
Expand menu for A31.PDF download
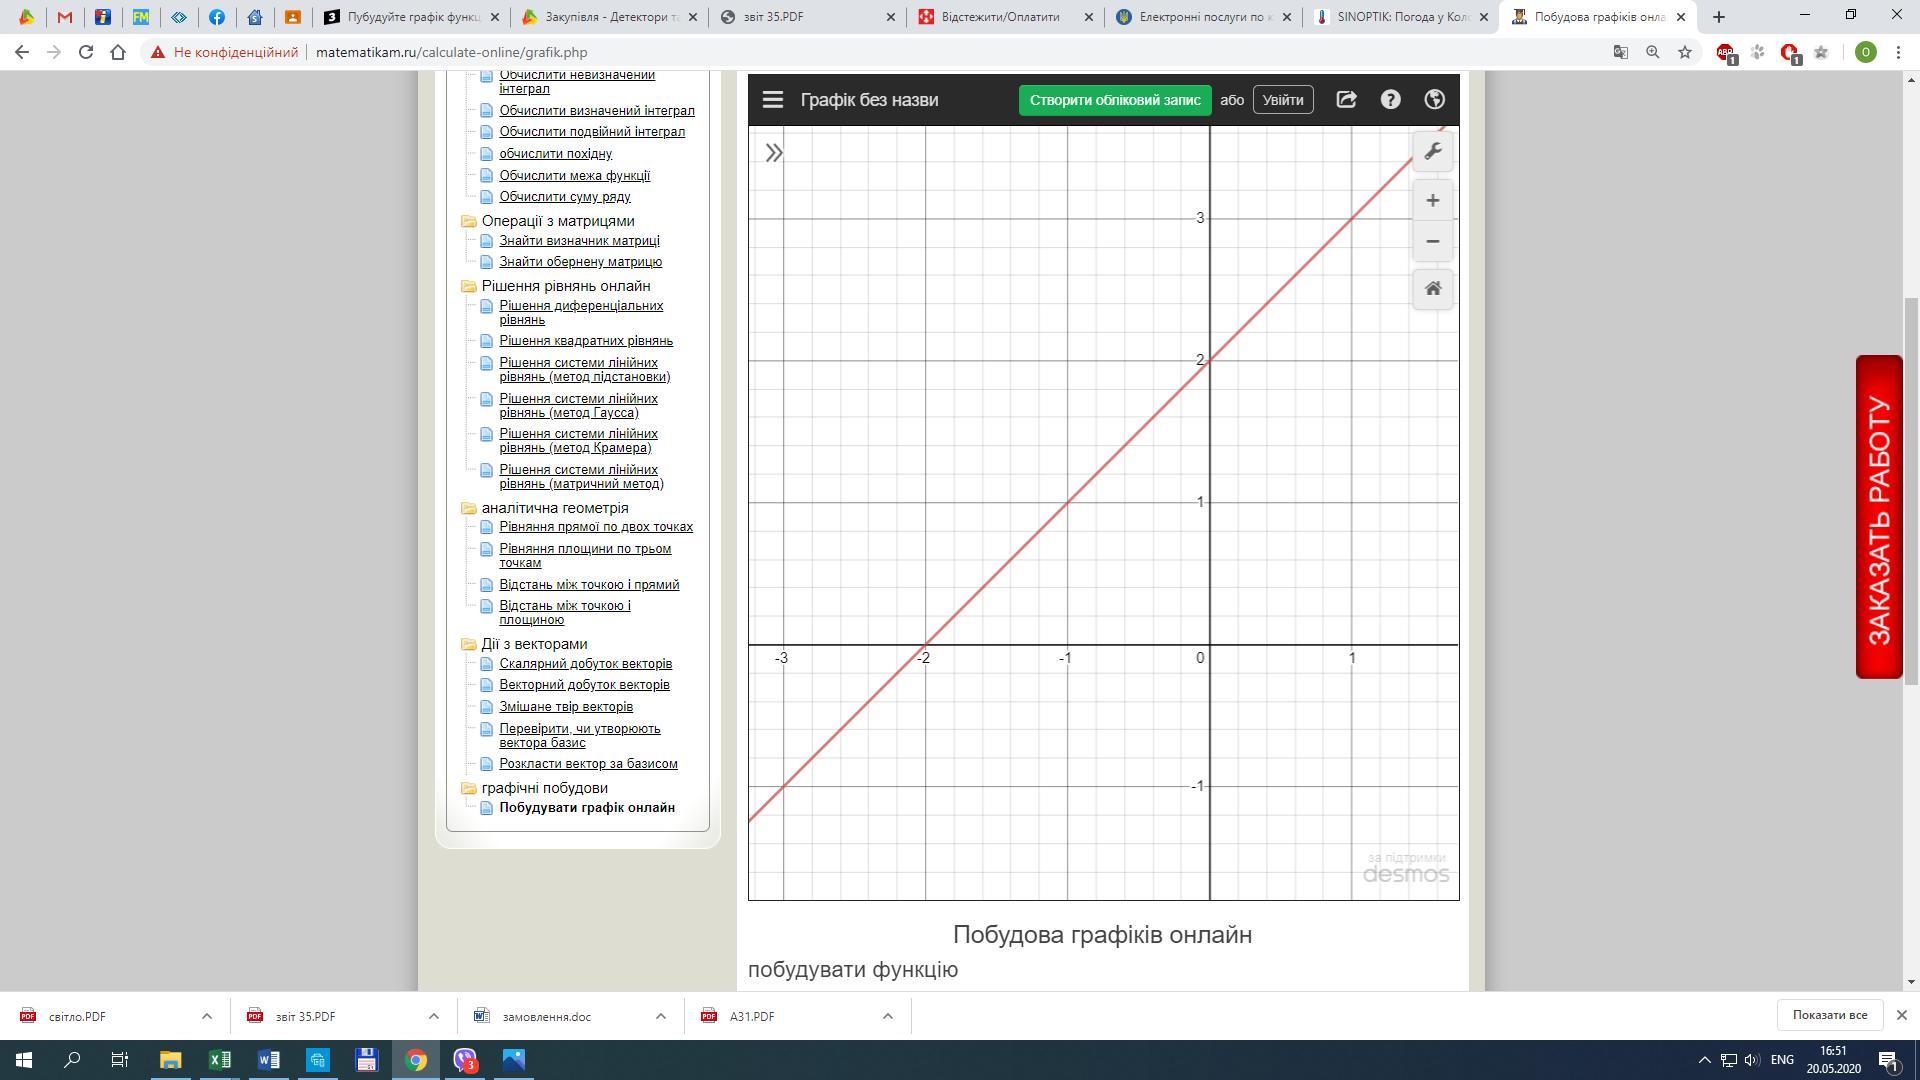[887, 1016]
